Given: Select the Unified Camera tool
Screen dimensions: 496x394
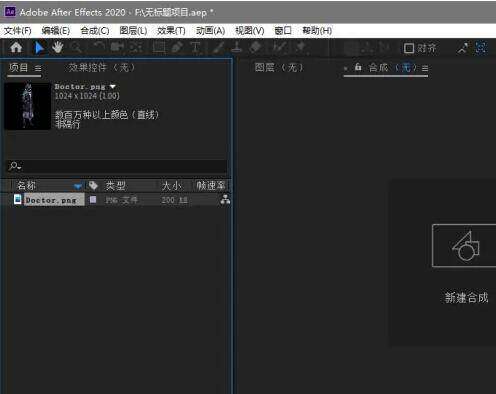Looking at the screenshot, I should (x=117, y=47).
